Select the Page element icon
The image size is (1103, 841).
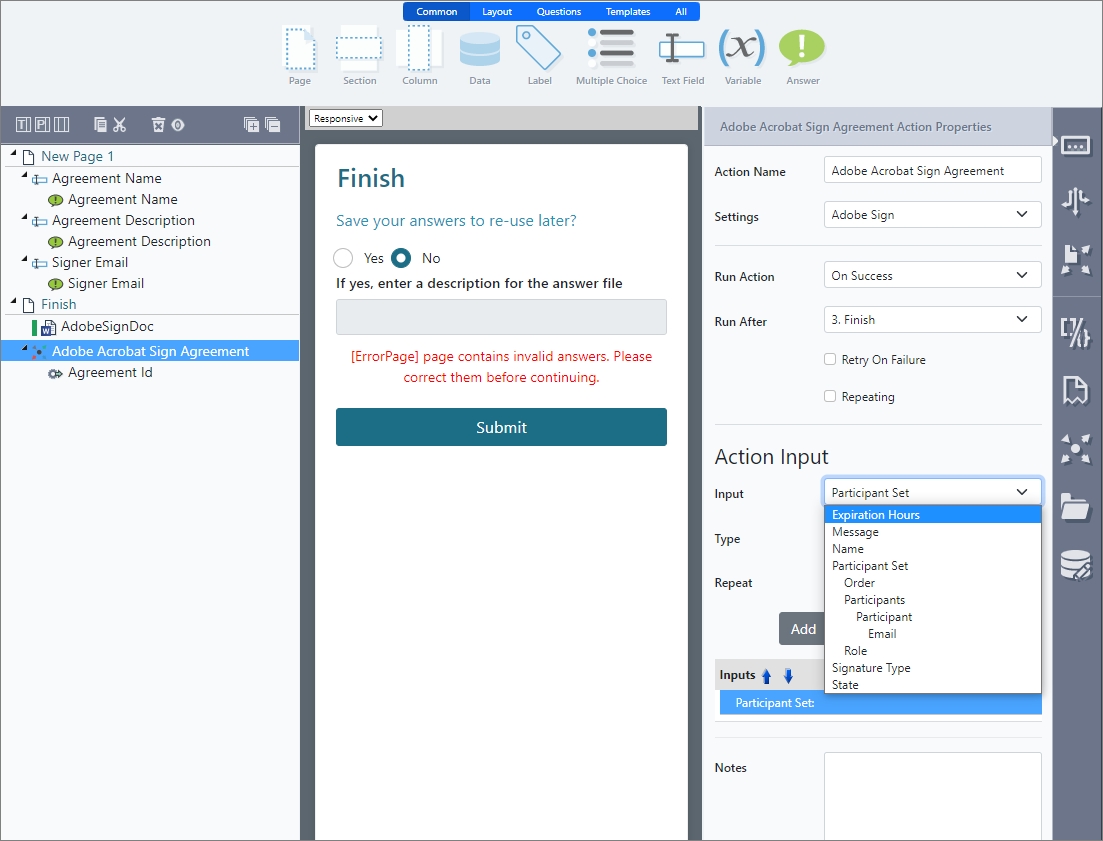pos(300,49)
